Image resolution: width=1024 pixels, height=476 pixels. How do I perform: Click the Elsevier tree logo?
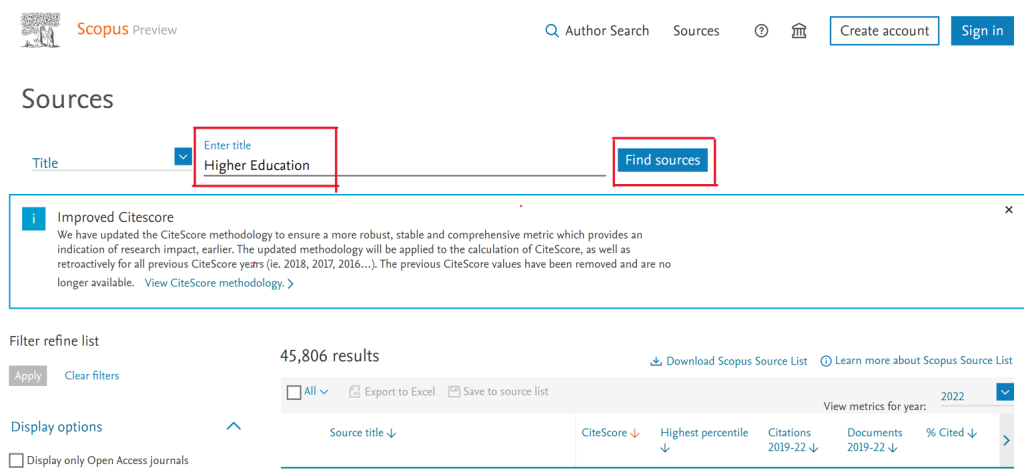(42, 30)
